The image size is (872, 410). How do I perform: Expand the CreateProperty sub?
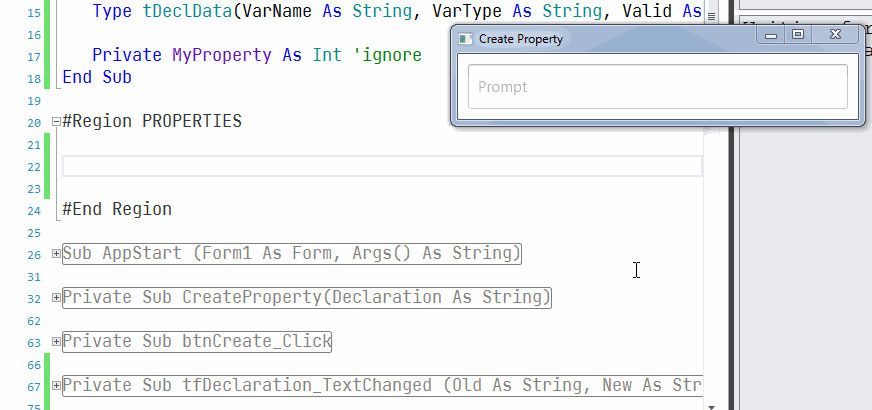[x=56, y=298]
